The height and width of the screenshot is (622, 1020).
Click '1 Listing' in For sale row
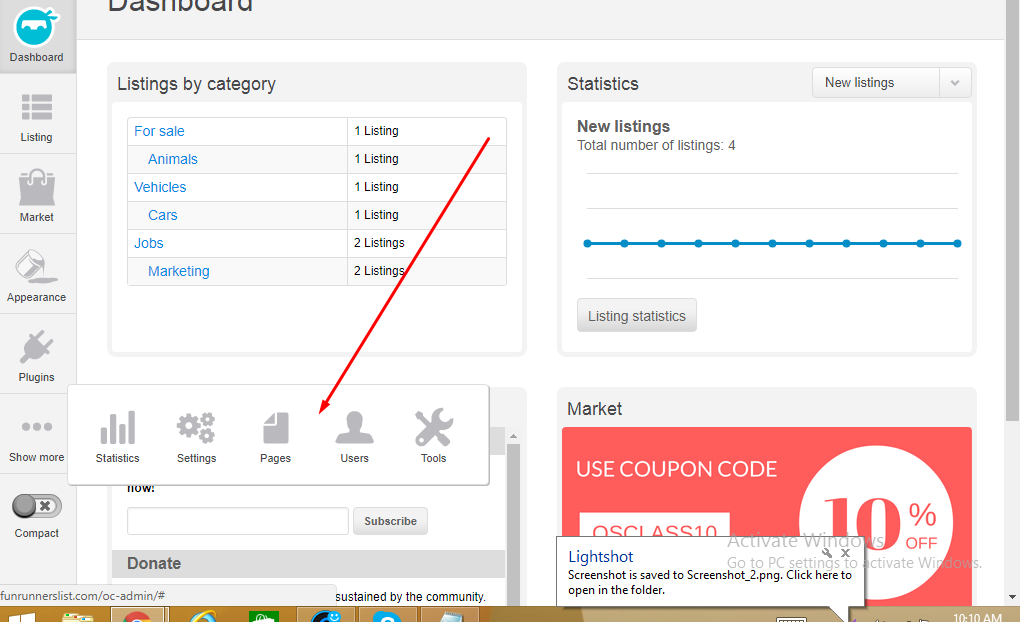point(376,131)
